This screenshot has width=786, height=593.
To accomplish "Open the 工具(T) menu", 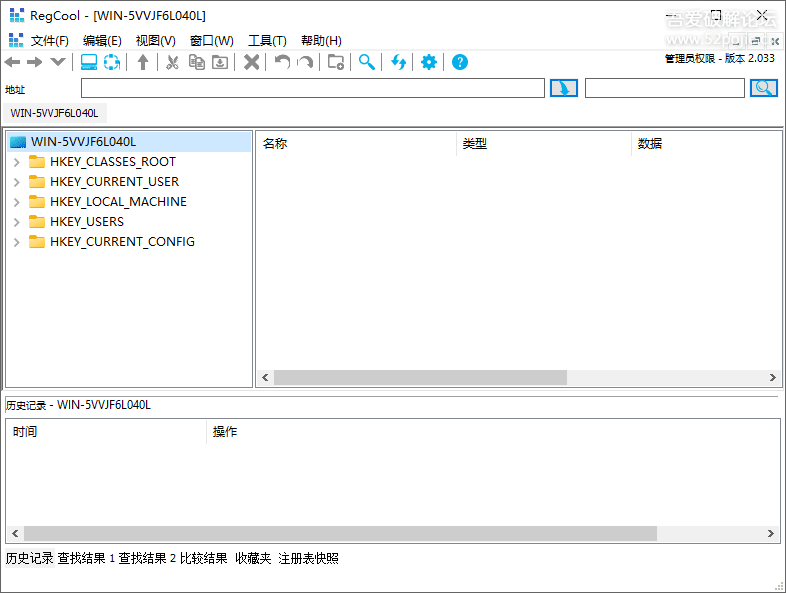I will (x=267, y=41).
